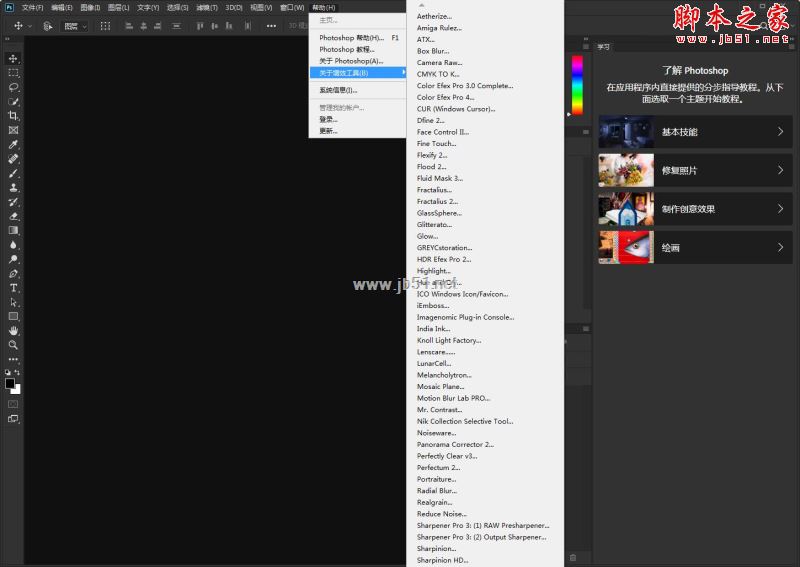800x567 pixels.
Task: Click the foreground color swatch
Action: 10,383
